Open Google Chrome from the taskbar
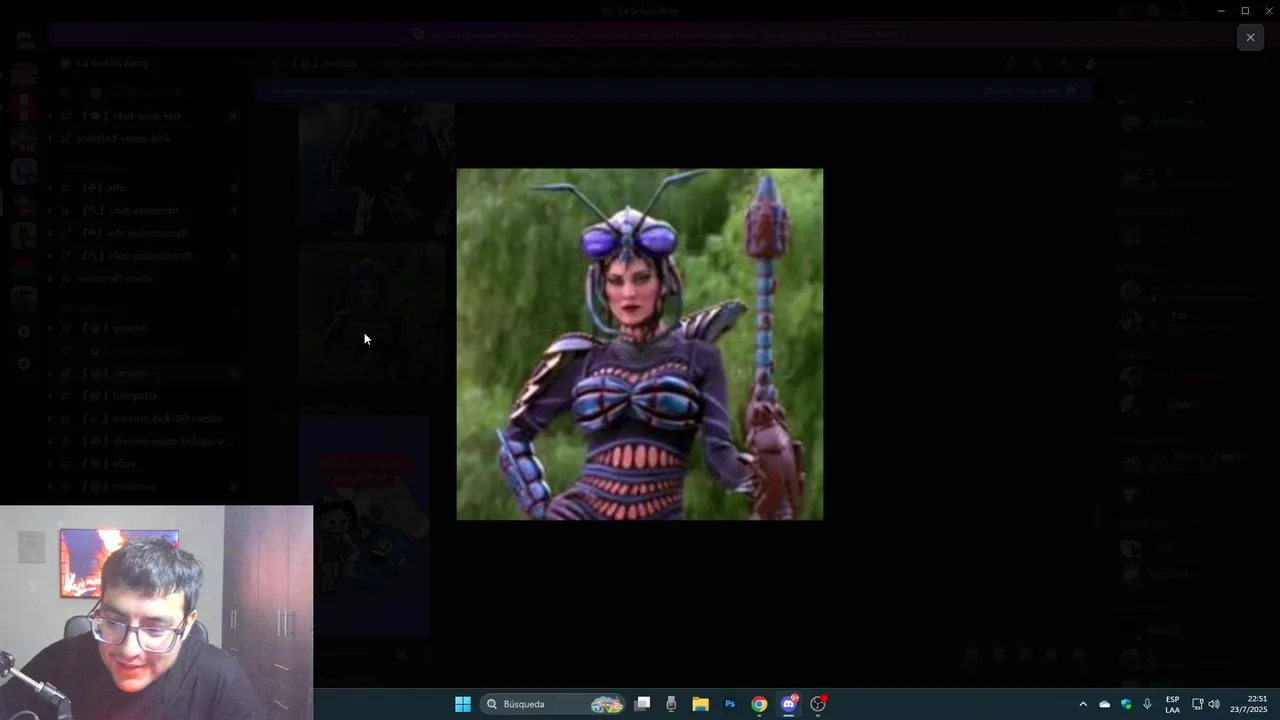This screenshot has width=1280, height=720. pyautogui.click(x=759, y=704)
